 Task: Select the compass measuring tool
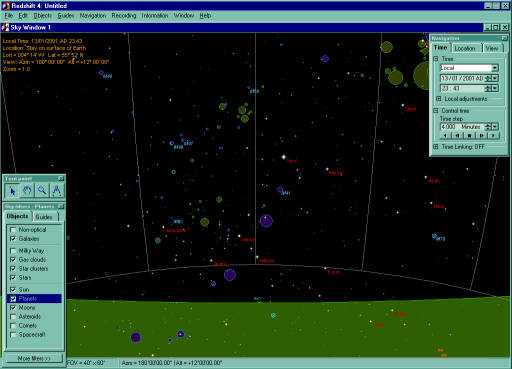[56, 191]
